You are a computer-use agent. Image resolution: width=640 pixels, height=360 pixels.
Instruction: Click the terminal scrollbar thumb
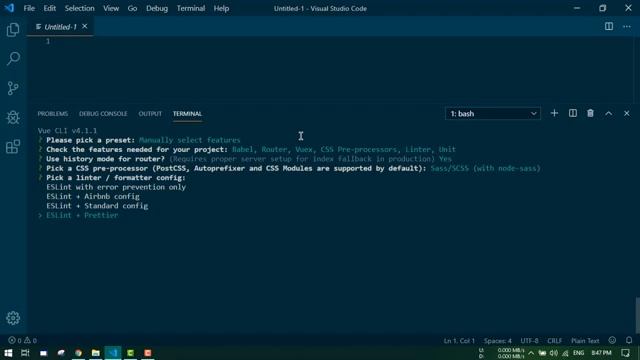tap(637, 316)
